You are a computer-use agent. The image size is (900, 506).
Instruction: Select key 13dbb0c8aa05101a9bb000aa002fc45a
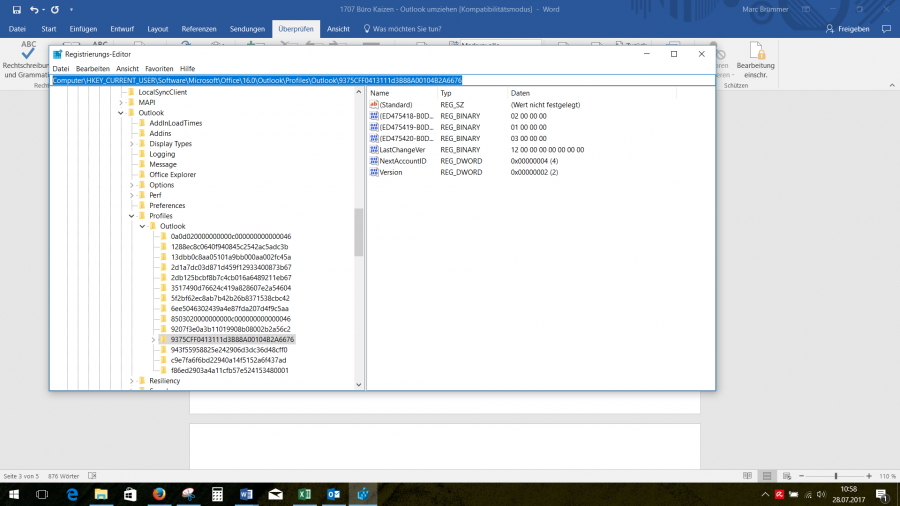[231, 257]
